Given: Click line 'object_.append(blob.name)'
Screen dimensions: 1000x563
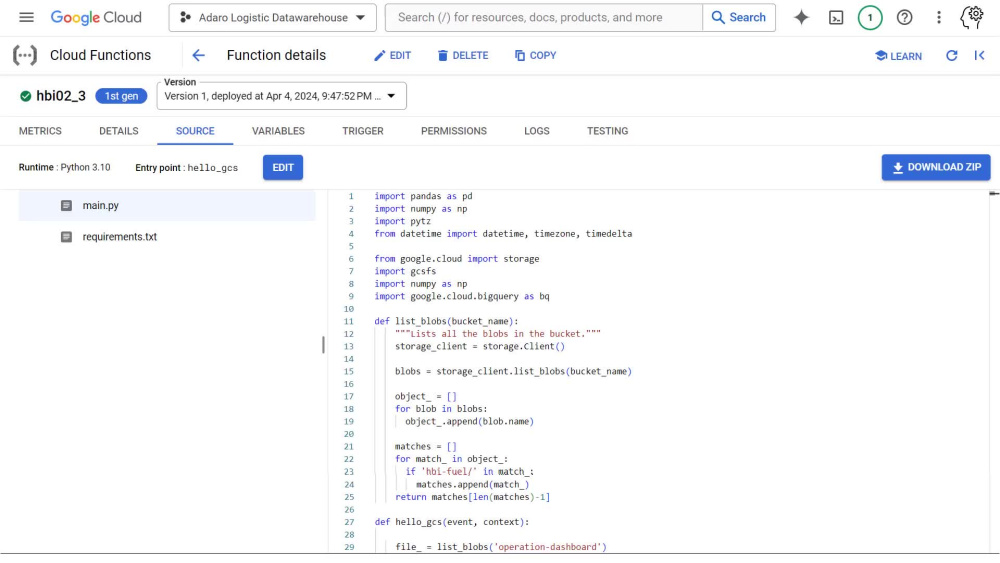Looking at the screenshot, I should [469, 421].
